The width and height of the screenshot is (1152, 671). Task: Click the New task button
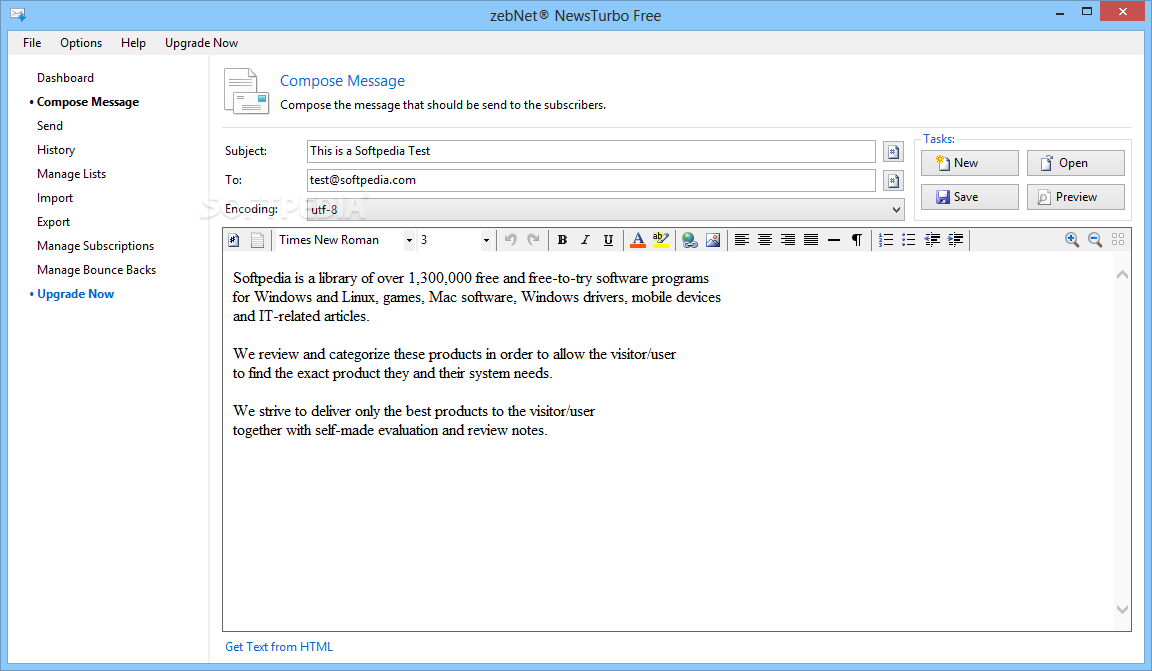coord(970,163)
